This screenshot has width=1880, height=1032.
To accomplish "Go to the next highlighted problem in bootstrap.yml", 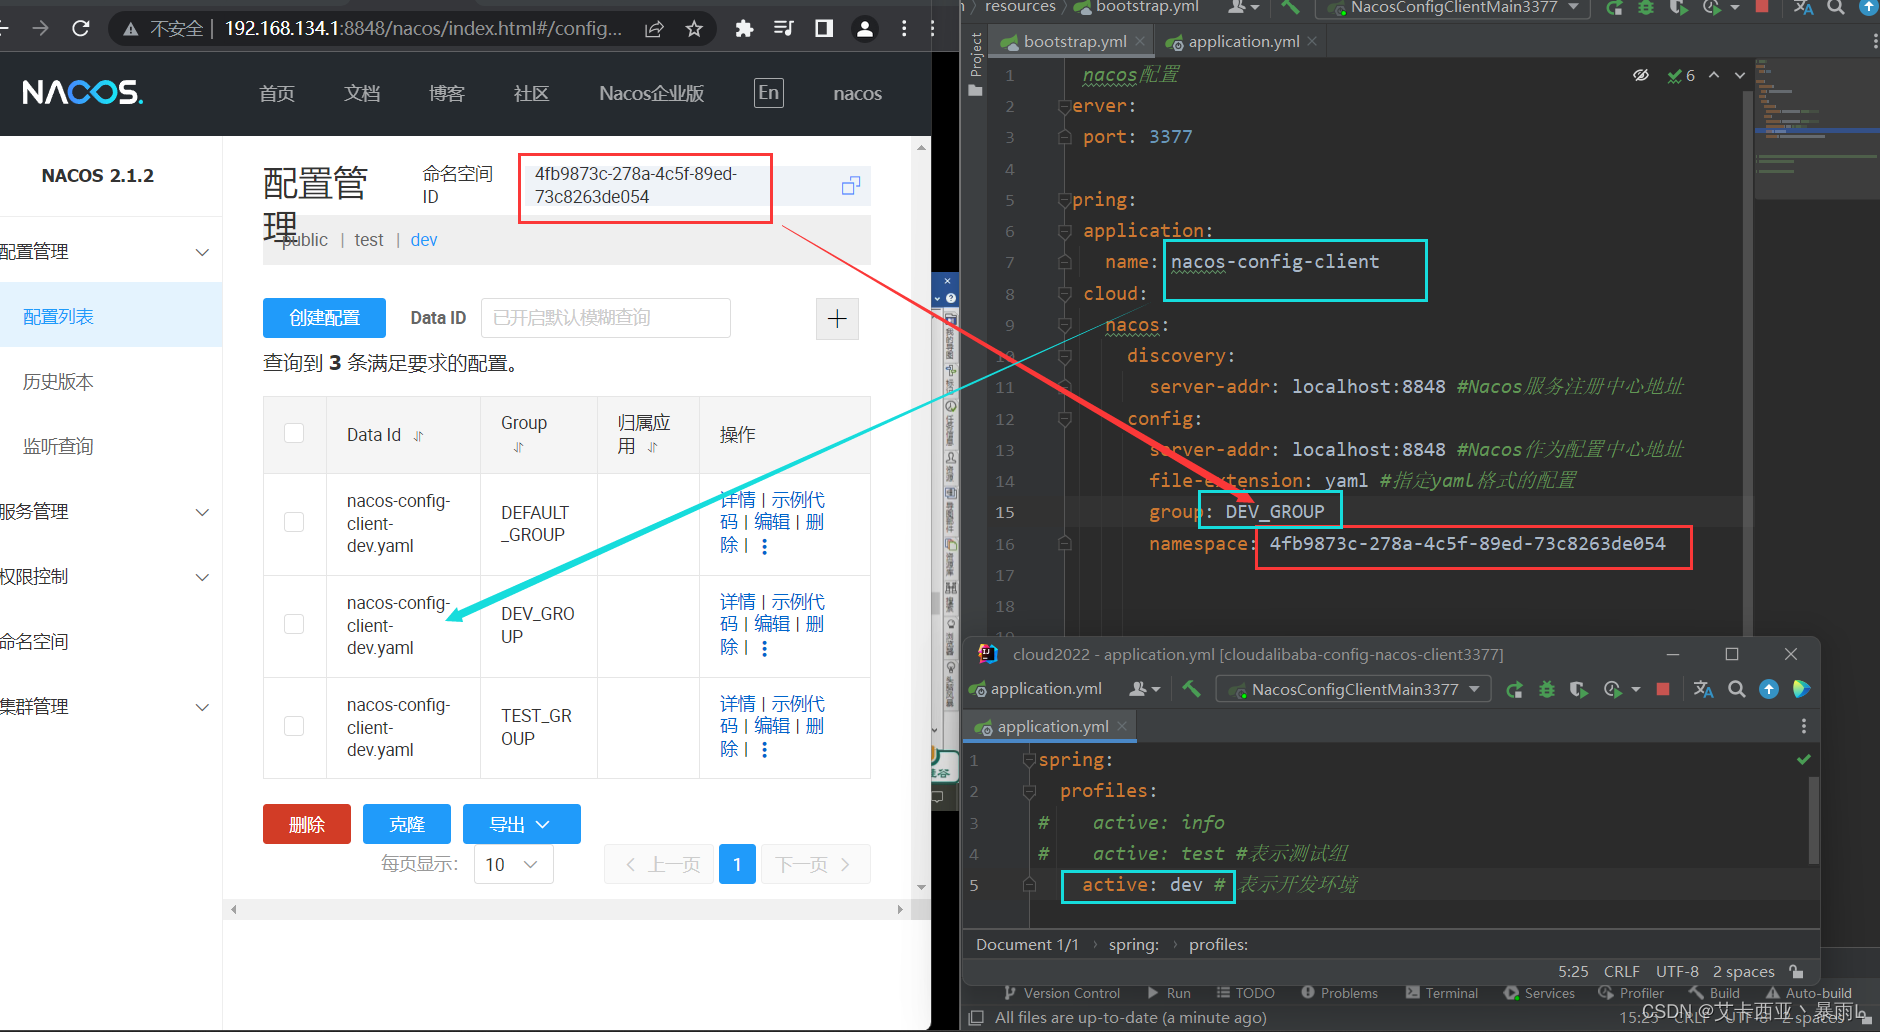I will point(1740,75).
